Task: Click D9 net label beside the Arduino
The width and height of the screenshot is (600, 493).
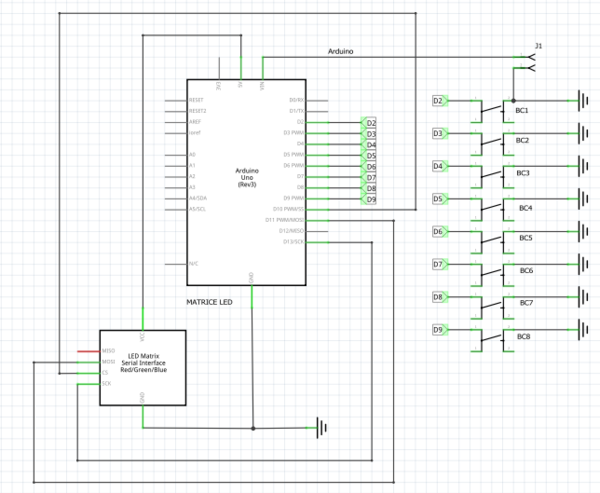Action: point(370,199)
